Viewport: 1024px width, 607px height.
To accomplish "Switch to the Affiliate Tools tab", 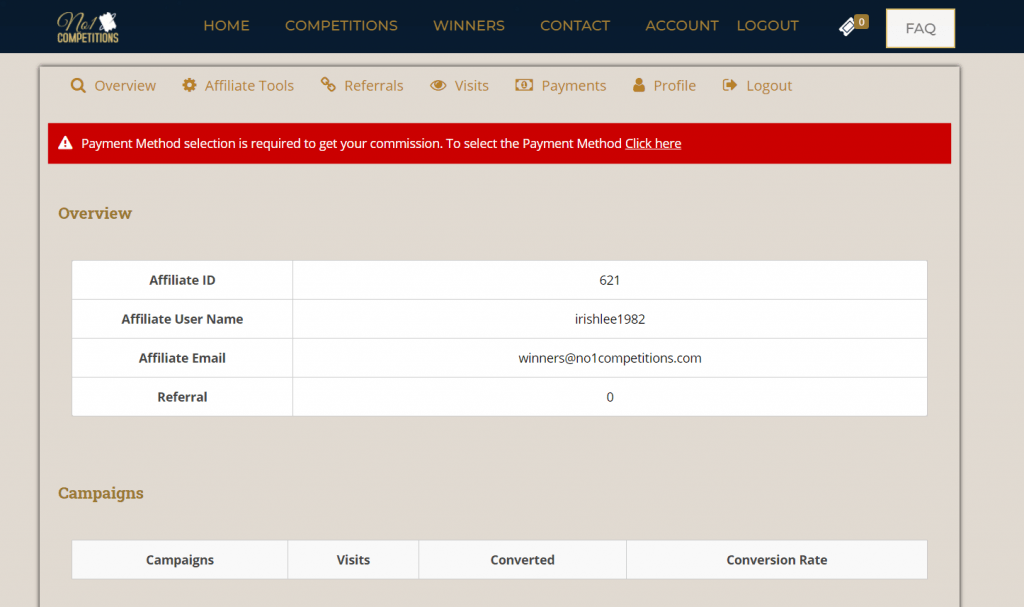I will 249,86.
